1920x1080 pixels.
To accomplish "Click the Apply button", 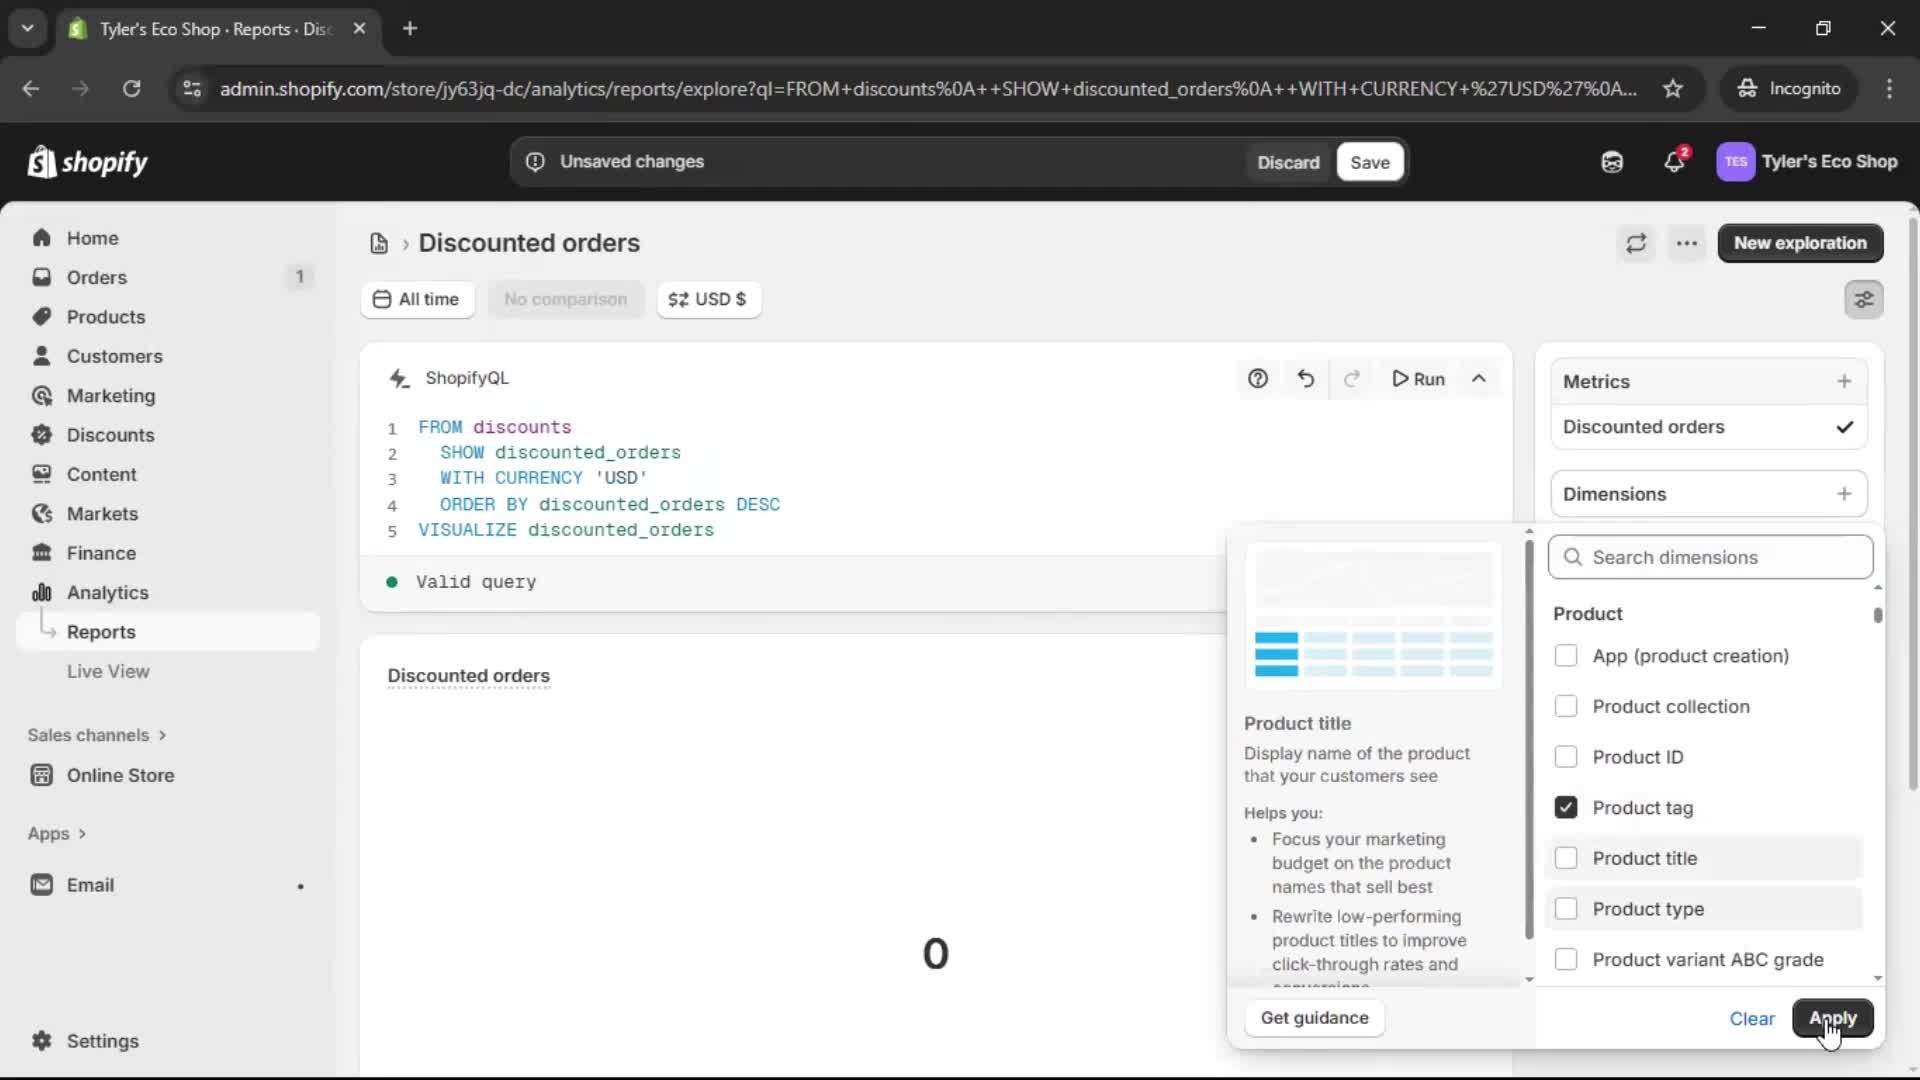I will tap(1832, 1018).
